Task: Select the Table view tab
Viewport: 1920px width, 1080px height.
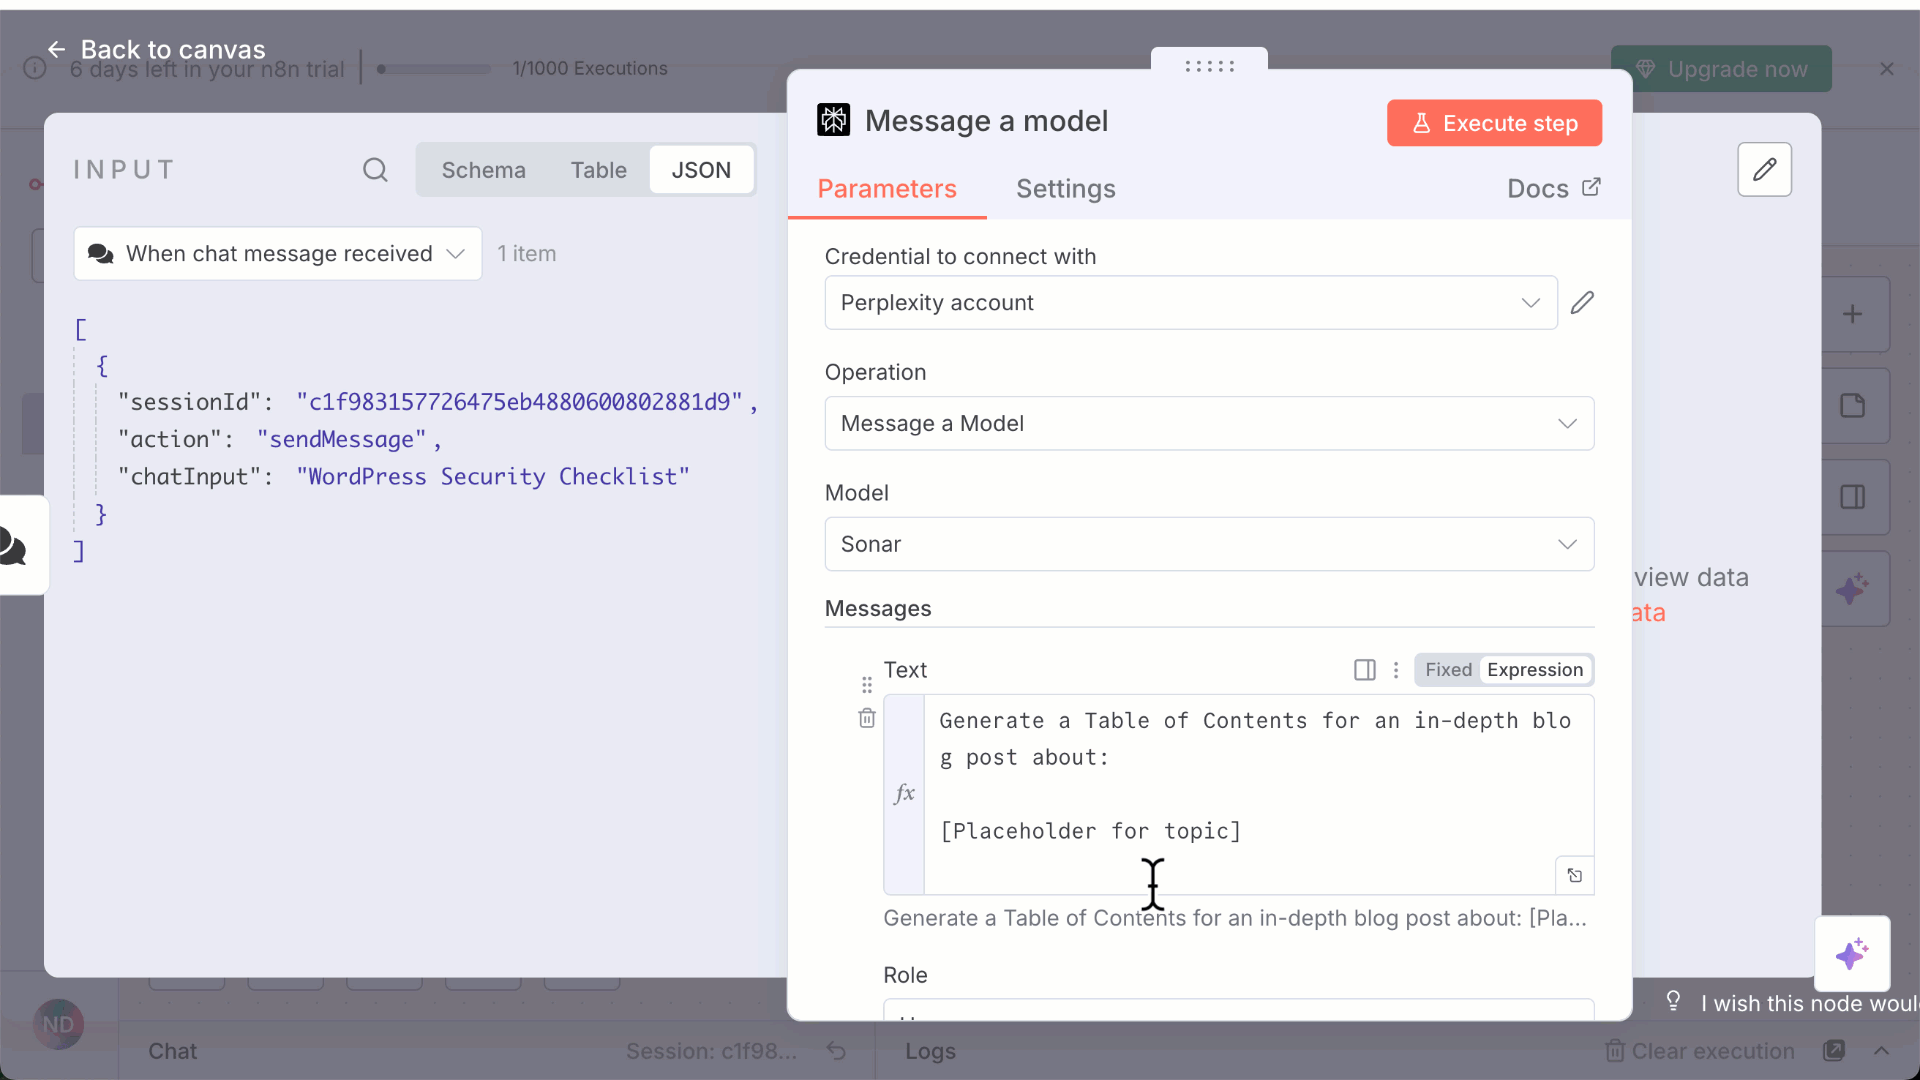Action: point(598,170)
